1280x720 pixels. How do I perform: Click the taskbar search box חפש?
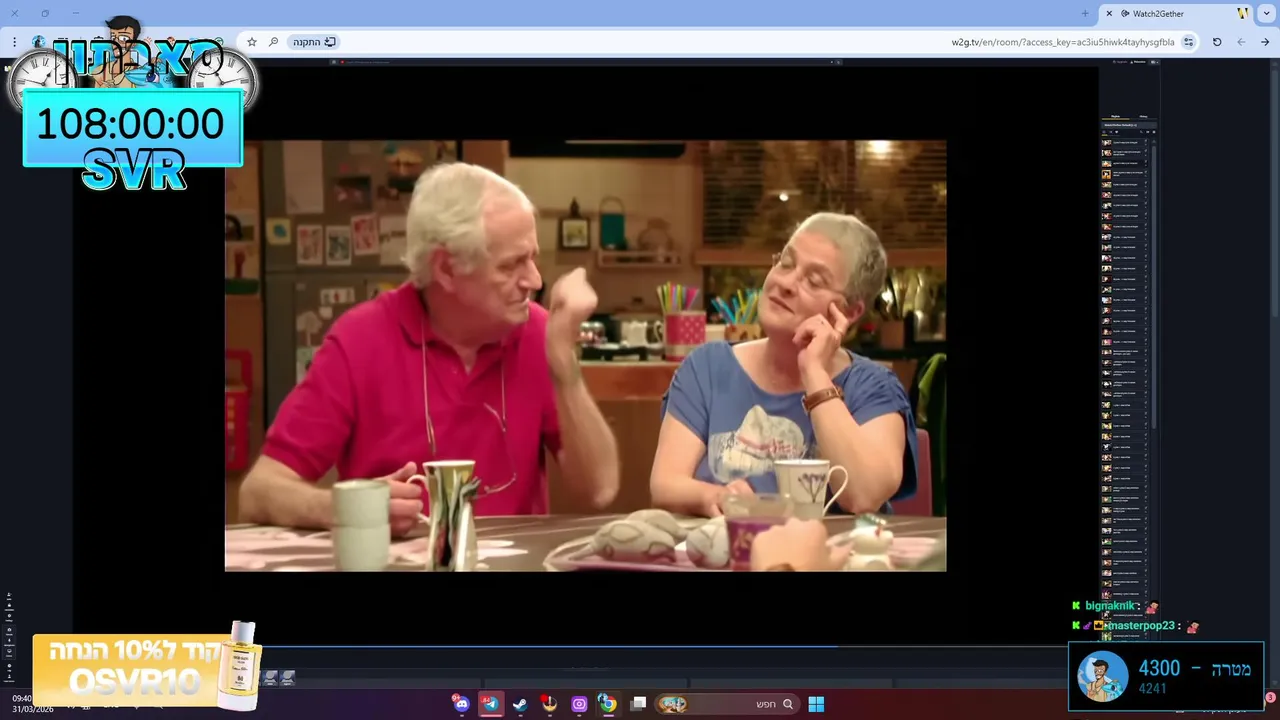point(727,704)
